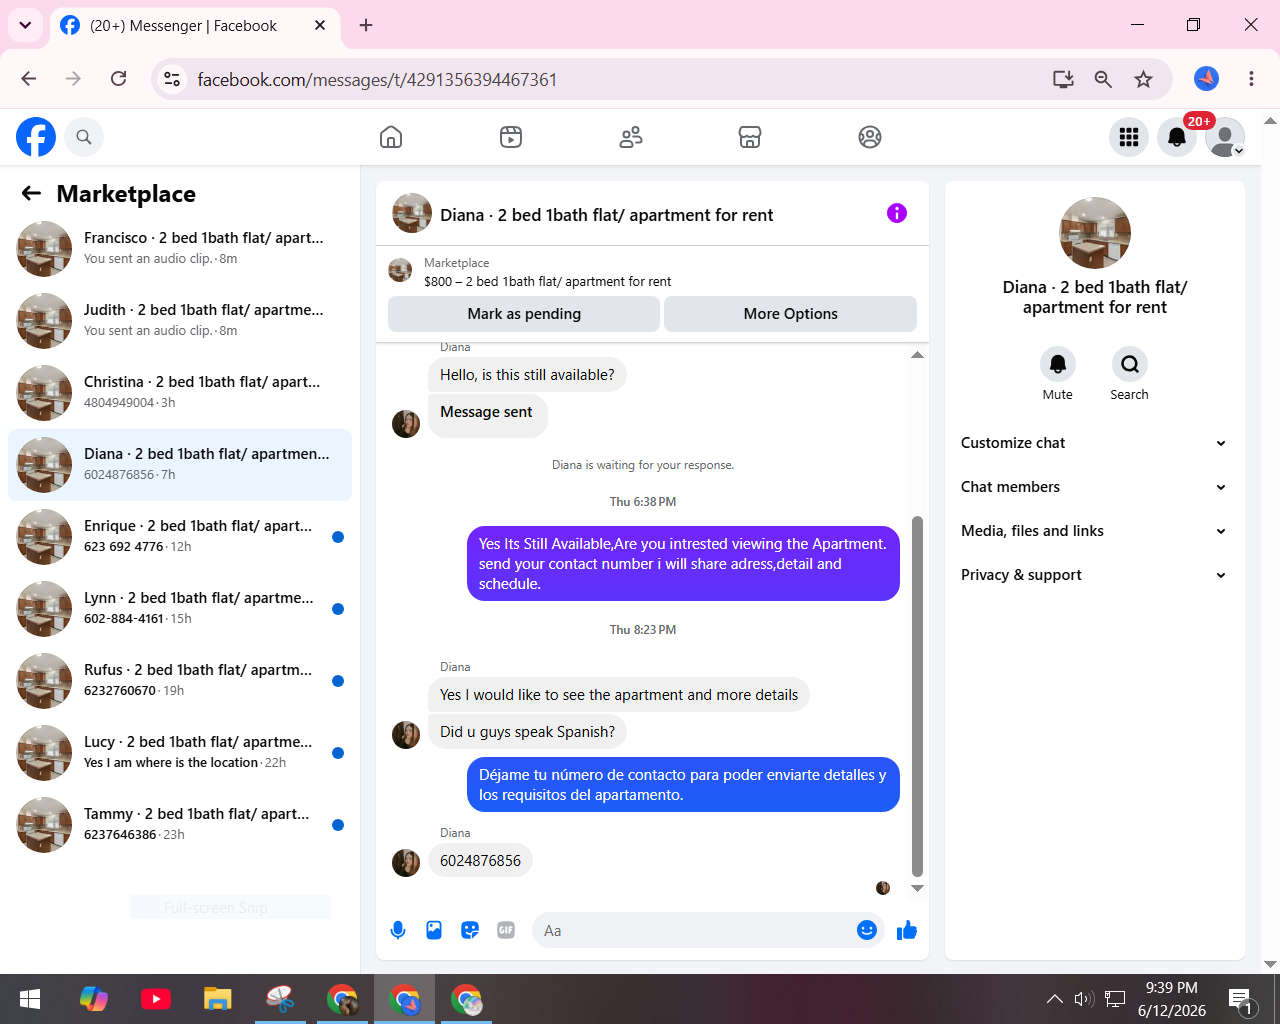Click the message 'Did u guys speak Spanish?'
Screen dimensions: 1280x1024
coord(527,732)
